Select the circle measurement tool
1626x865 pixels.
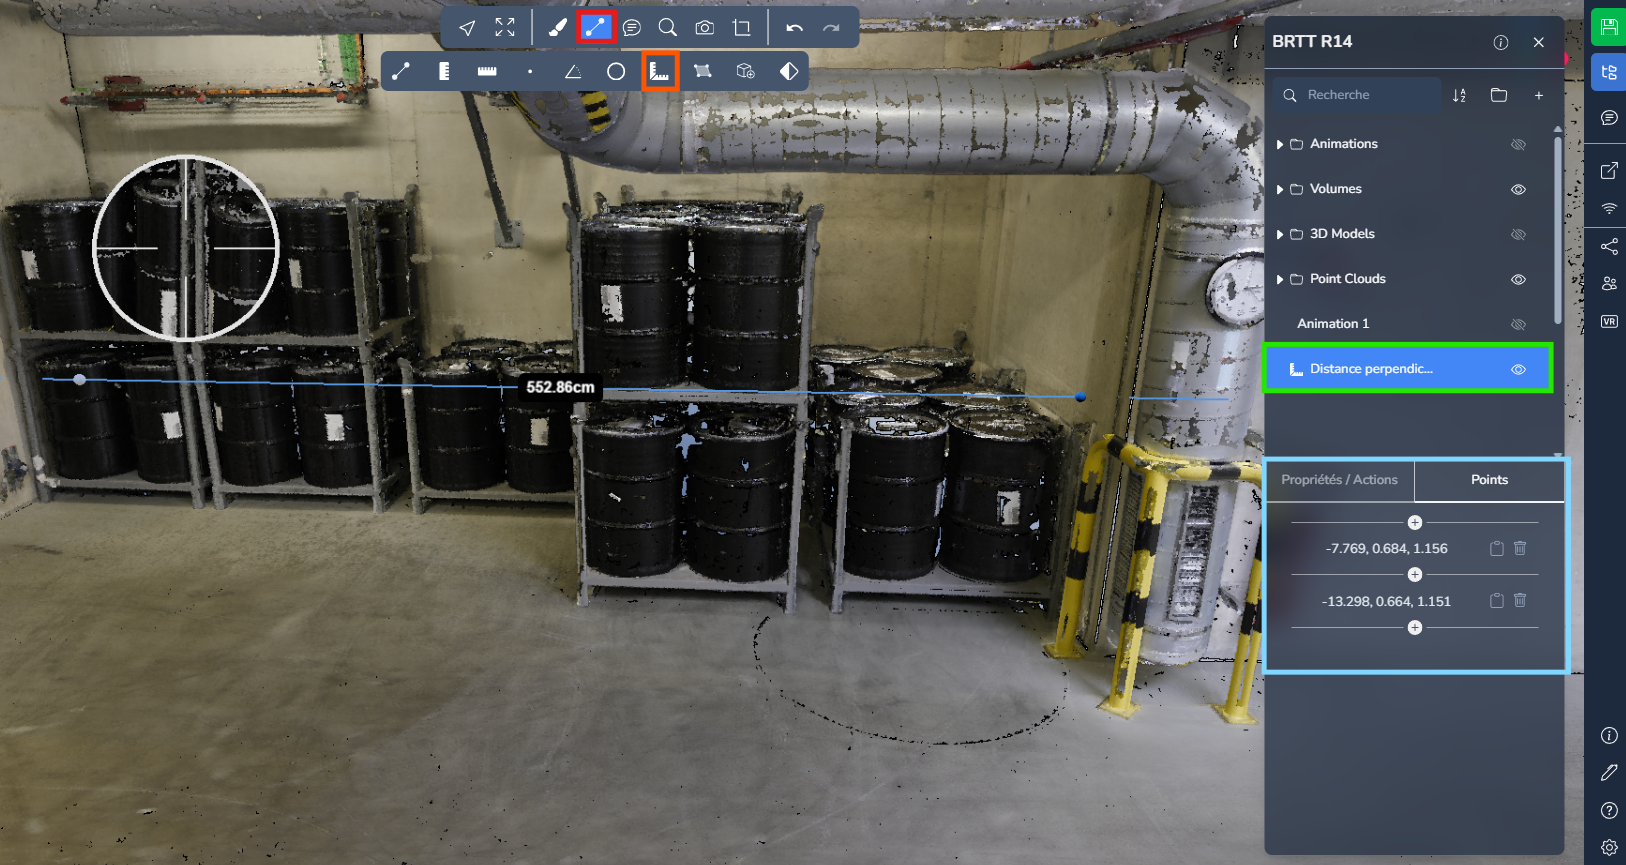click(x=616, y=71)
